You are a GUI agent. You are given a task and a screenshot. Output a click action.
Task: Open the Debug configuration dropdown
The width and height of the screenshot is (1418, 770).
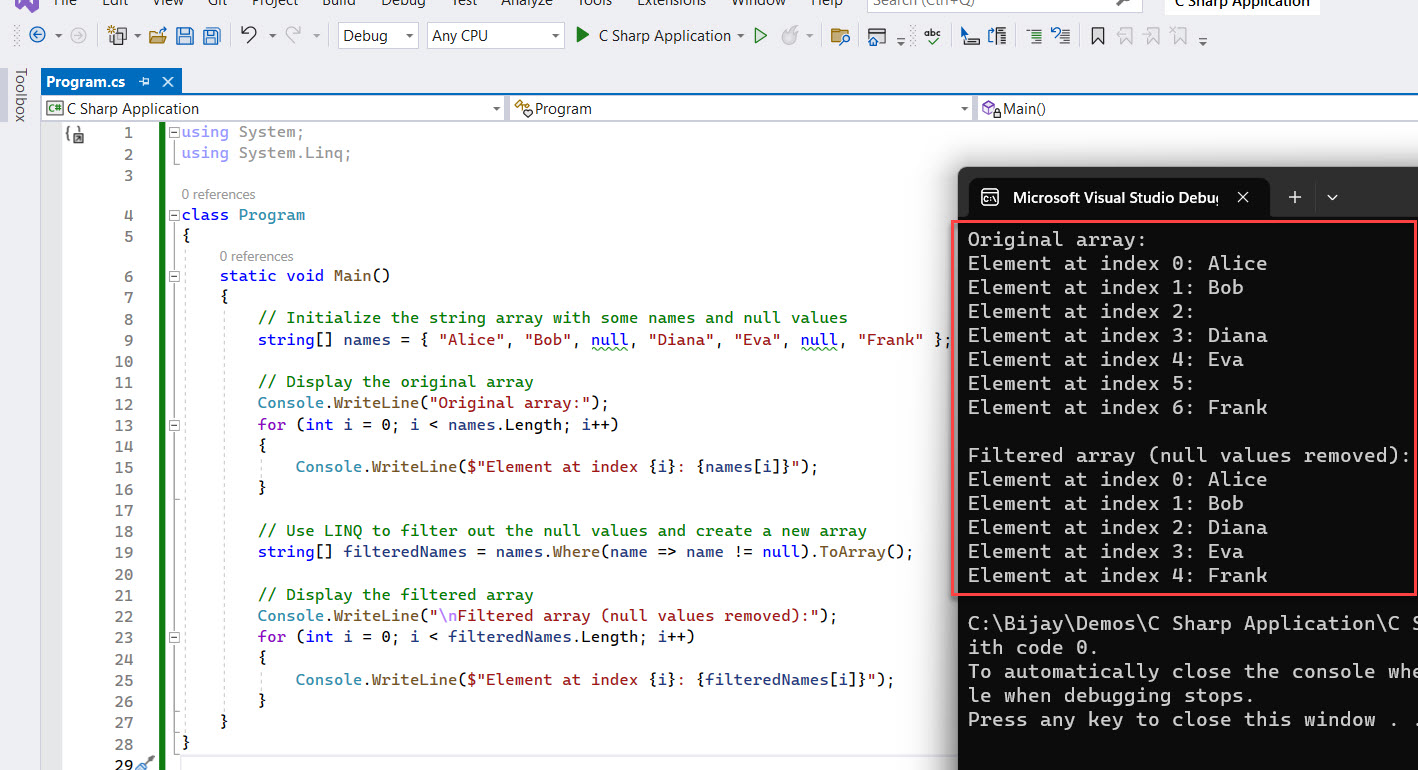[377, 35]
